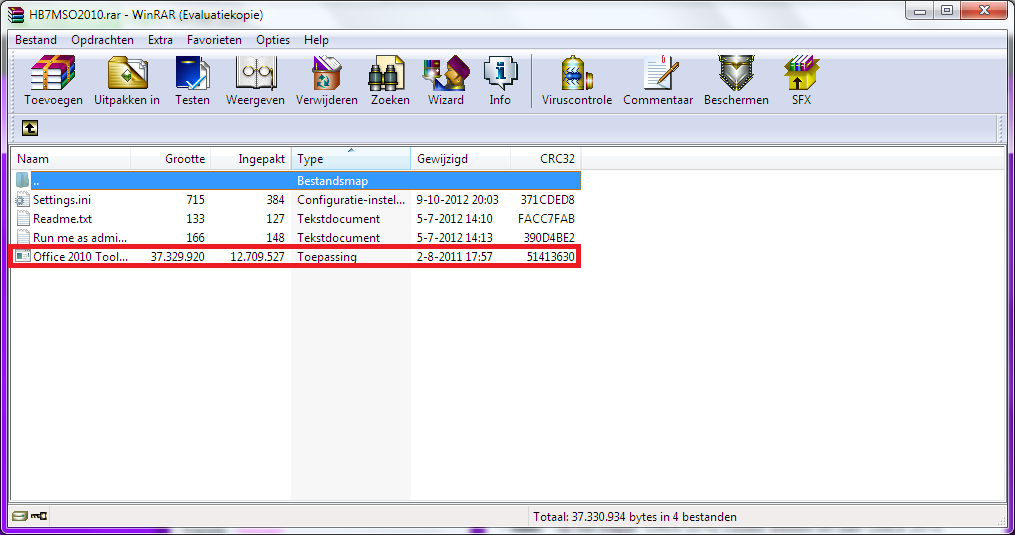Go up one folder level
The image size is (1015, 535).
tap(30, 128)
